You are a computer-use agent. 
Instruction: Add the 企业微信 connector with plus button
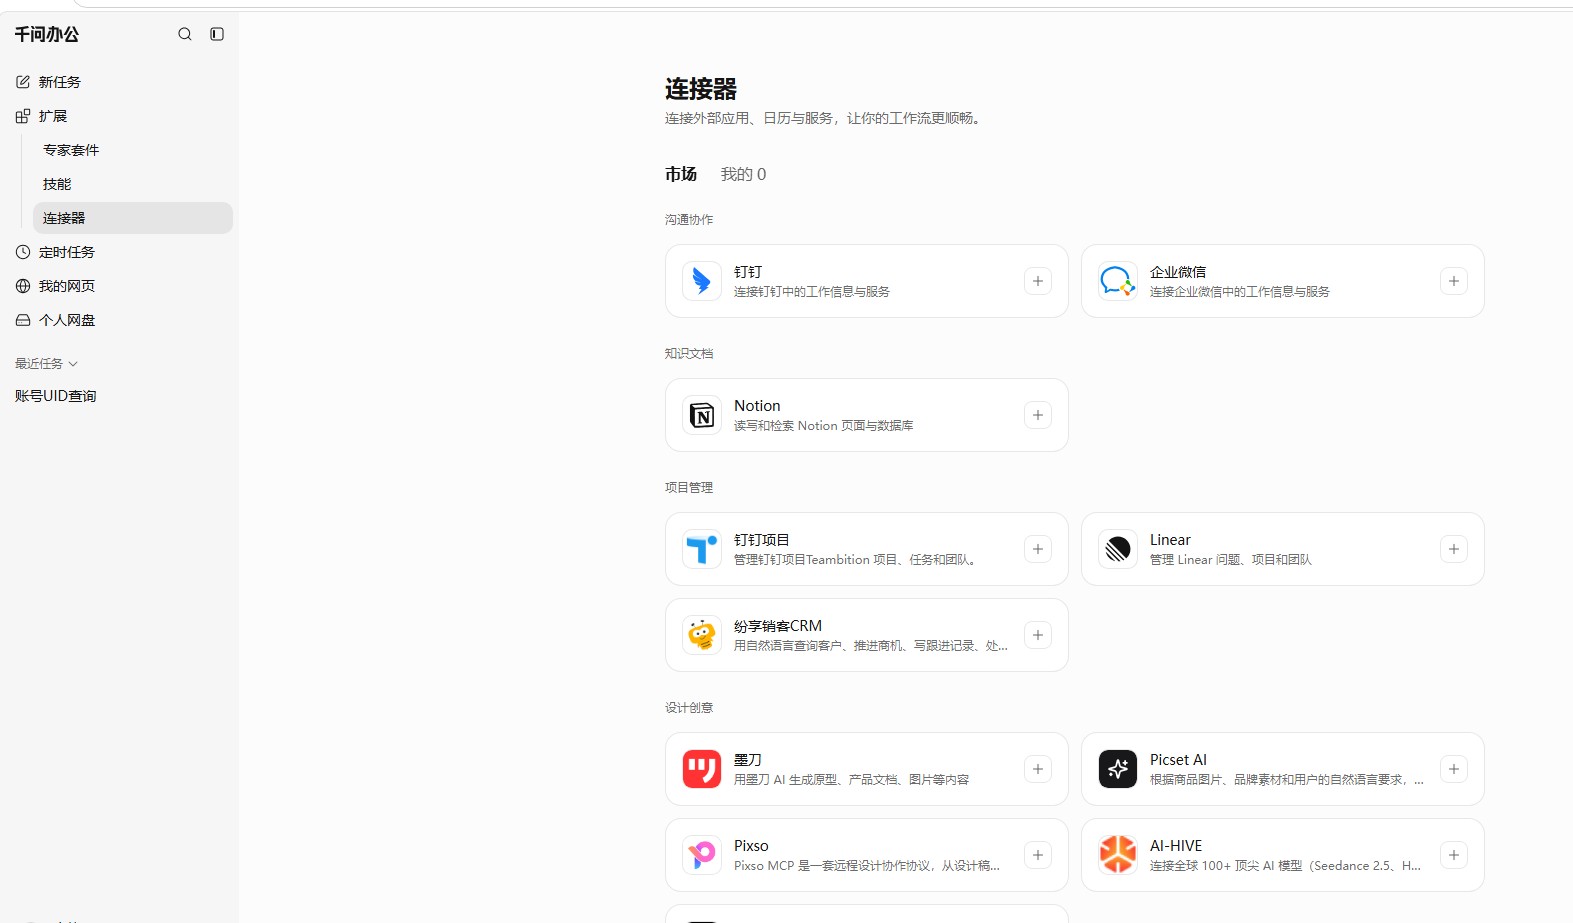click(1454, 281)
